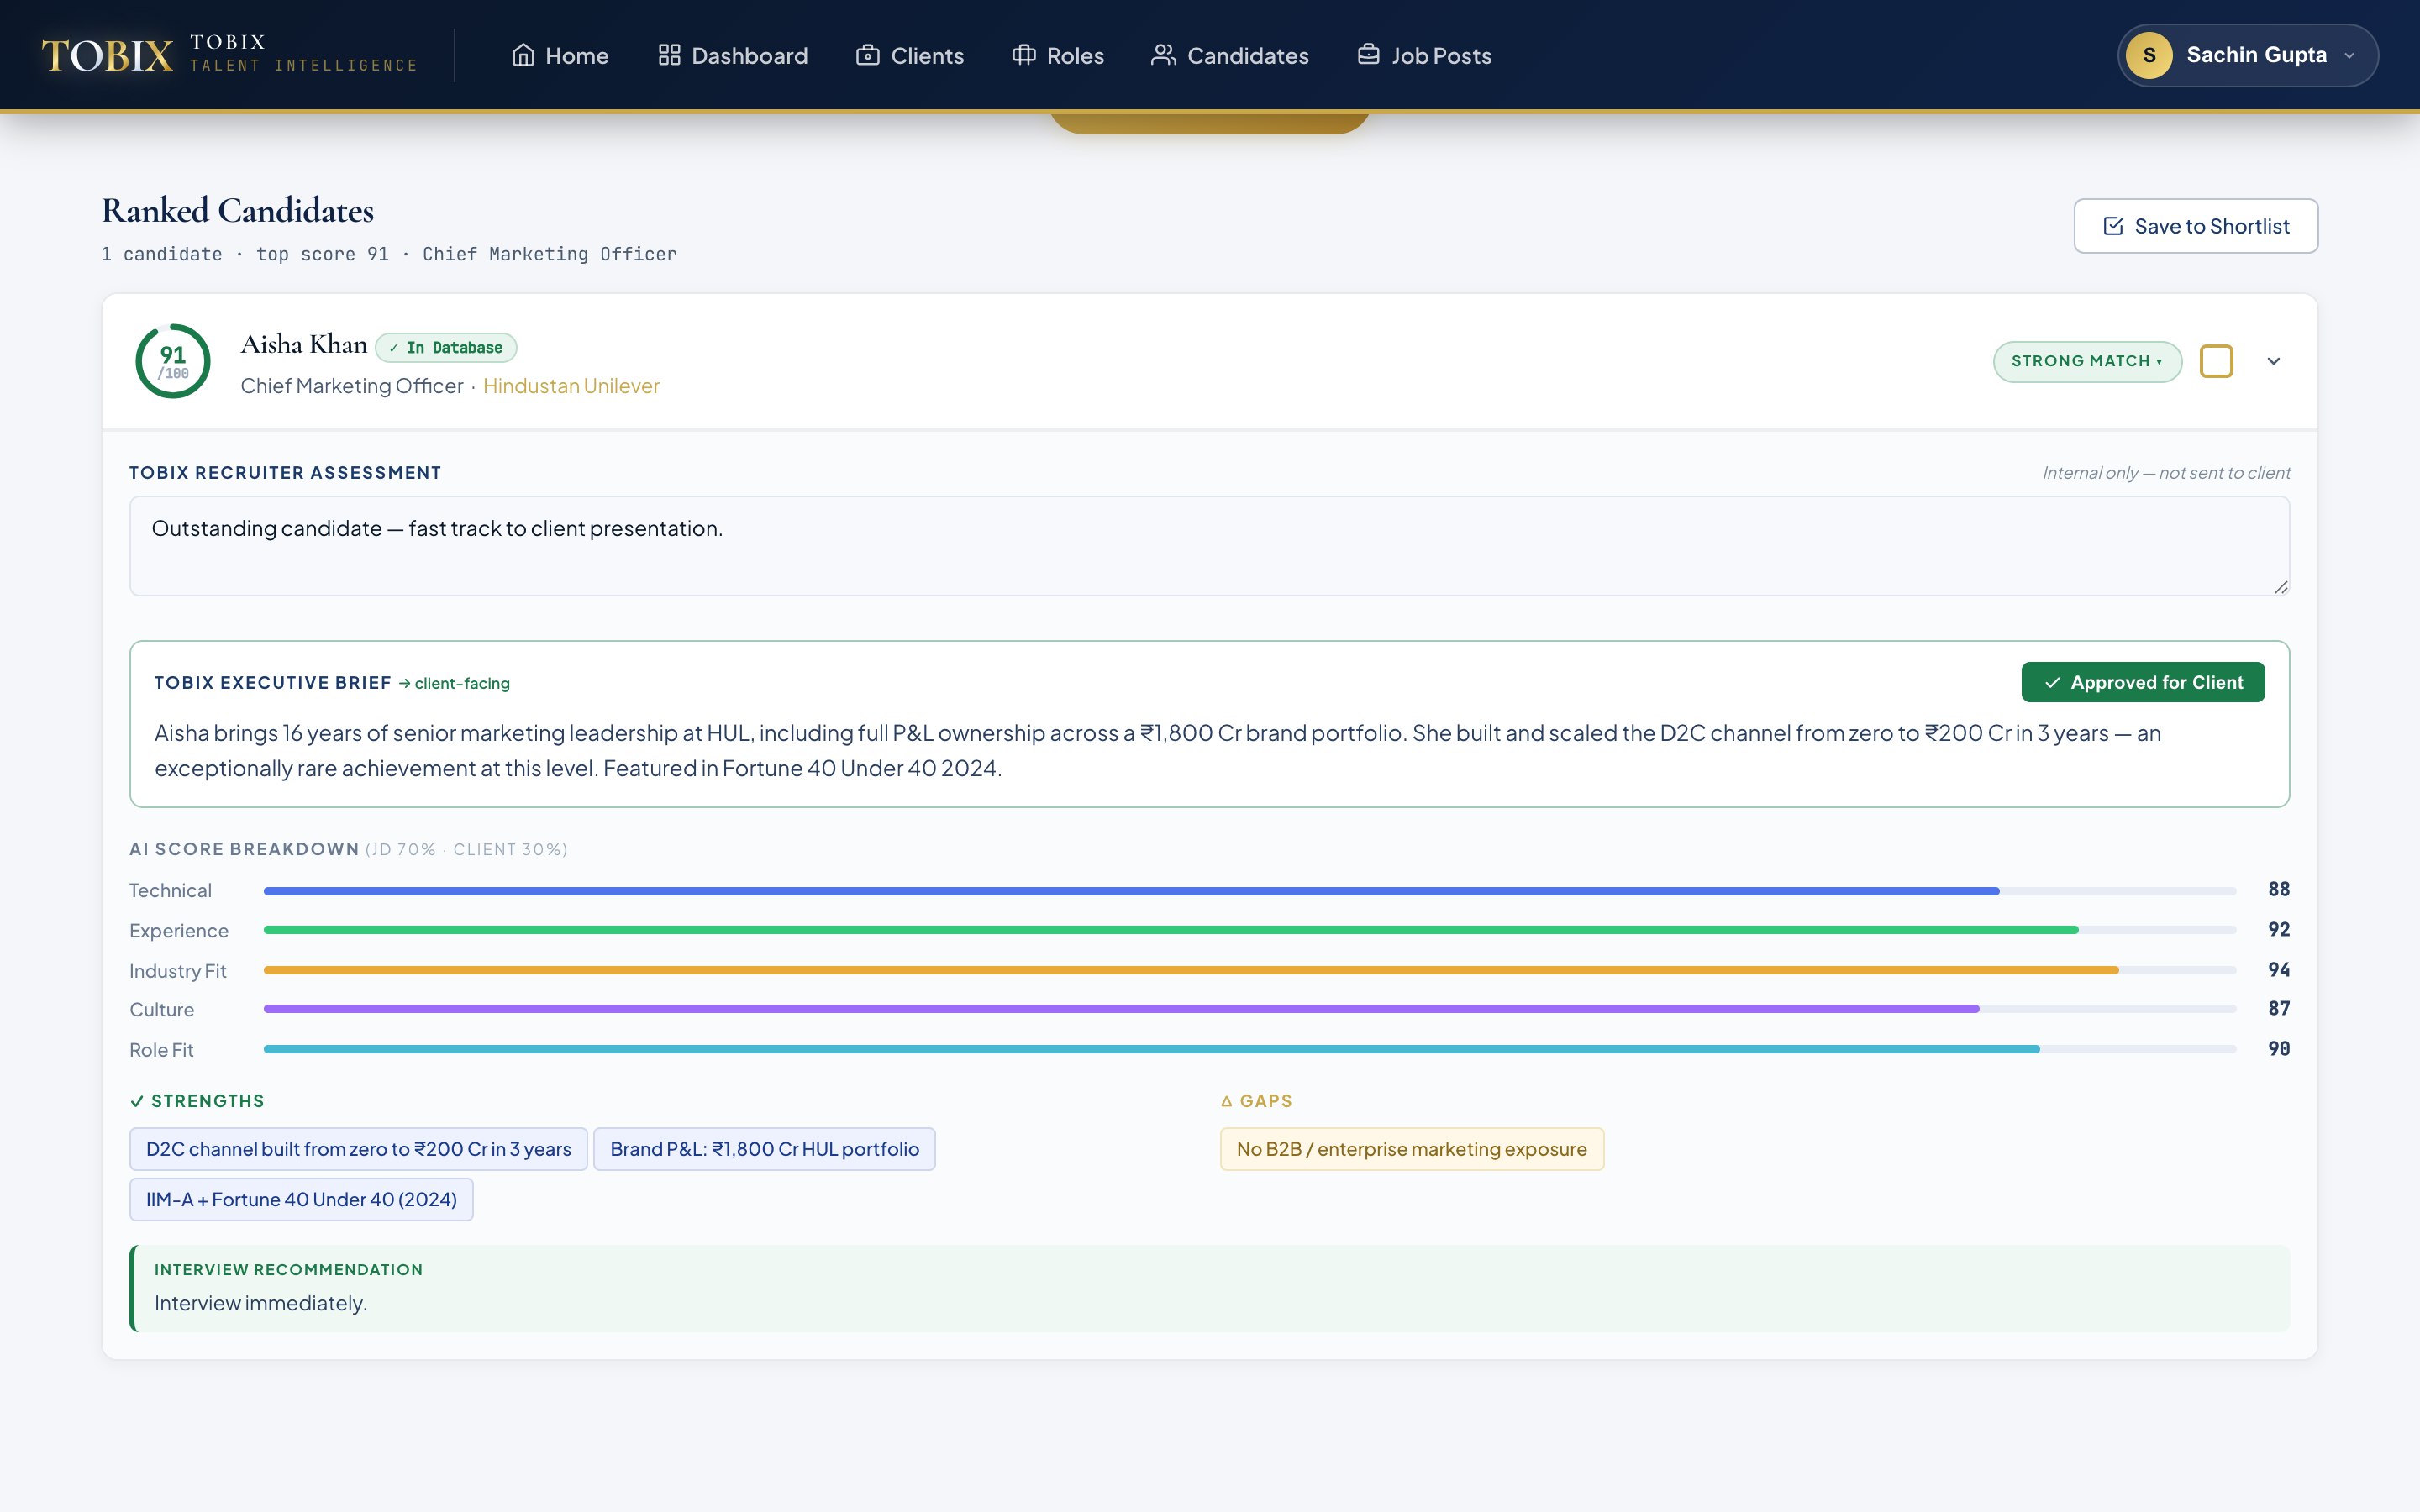Click the Experience score value 92
Viewport: 2420px width, 1512px height.
coord(2279,929)
